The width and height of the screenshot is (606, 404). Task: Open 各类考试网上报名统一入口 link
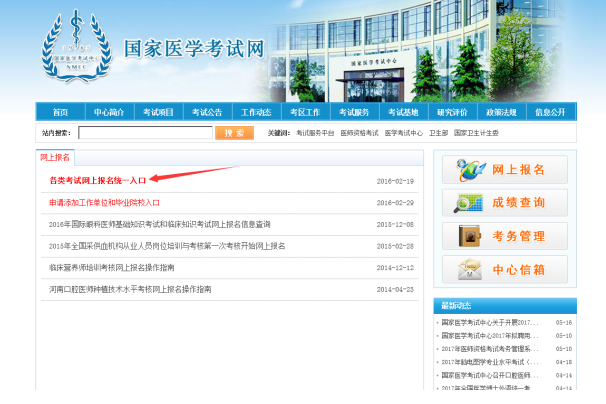(98, 181)
